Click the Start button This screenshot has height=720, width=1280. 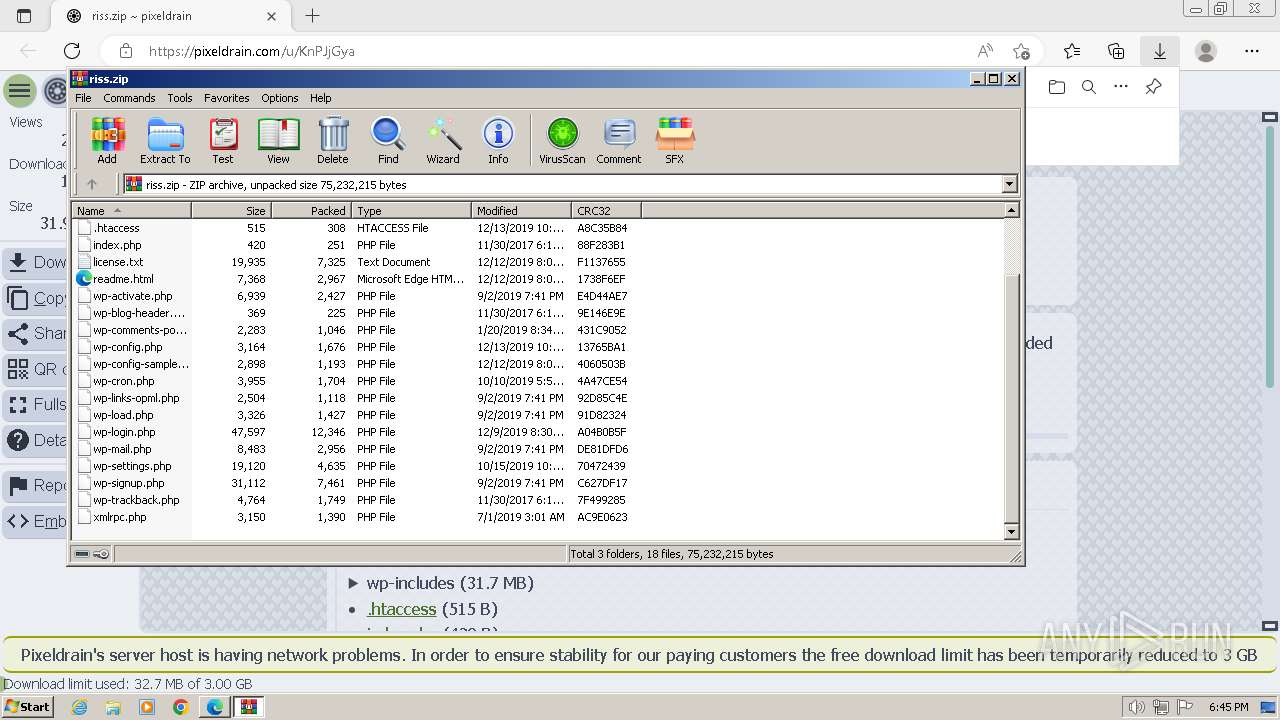pos(28,707)
